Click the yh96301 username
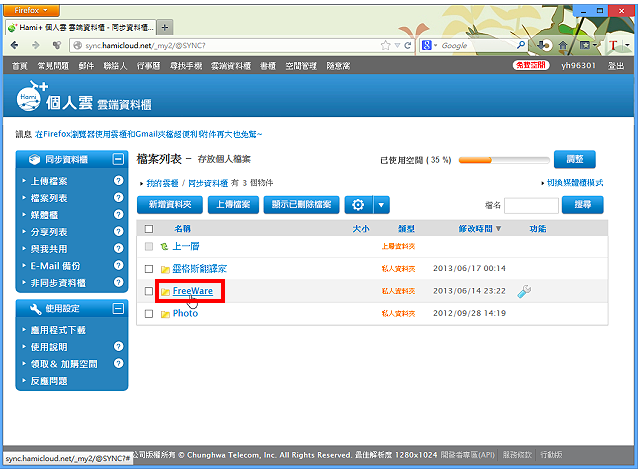The image size is (642, 474). pos(578,65)
